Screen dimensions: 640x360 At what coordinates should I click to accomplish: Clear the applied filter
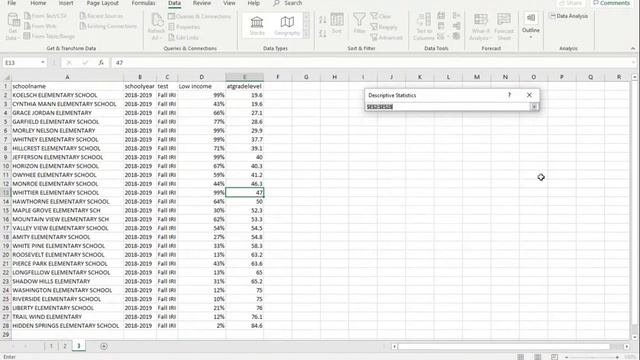(x=381, y=16)
